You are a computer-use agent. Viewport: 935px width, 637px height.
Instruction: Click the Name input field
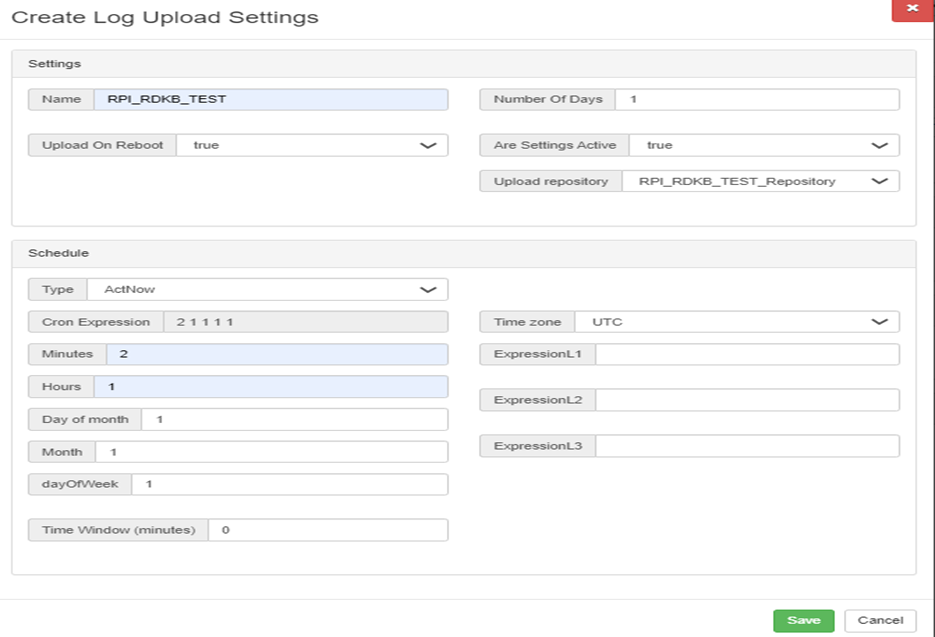click(x=270, y=99)
